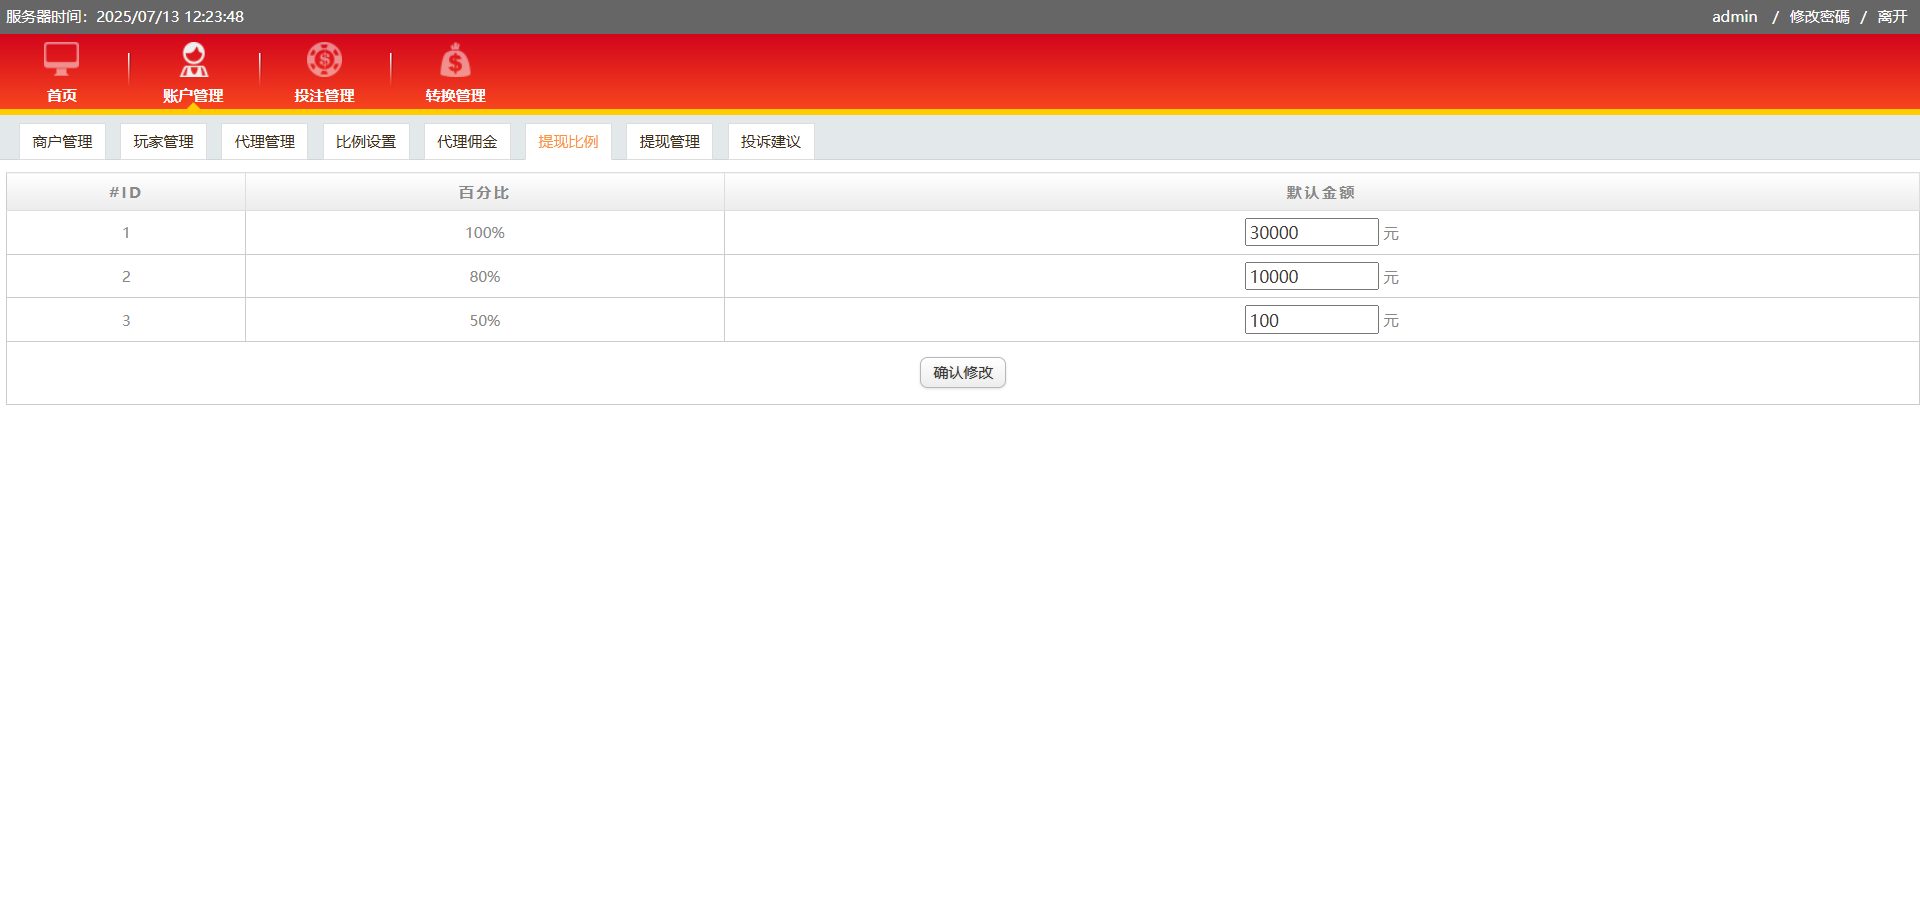The image size is (1920, 924).
Task: Click the 确认修改 button
Action: point(962,373)
